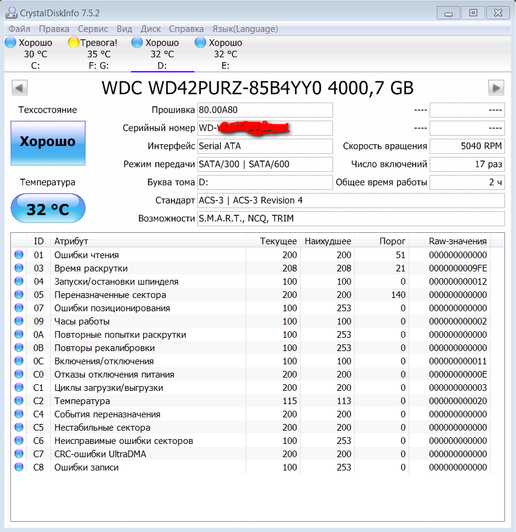Click the Порог column header
Image resolution: width=516 pixels, height=532 pixels.
tap(382, 241)
